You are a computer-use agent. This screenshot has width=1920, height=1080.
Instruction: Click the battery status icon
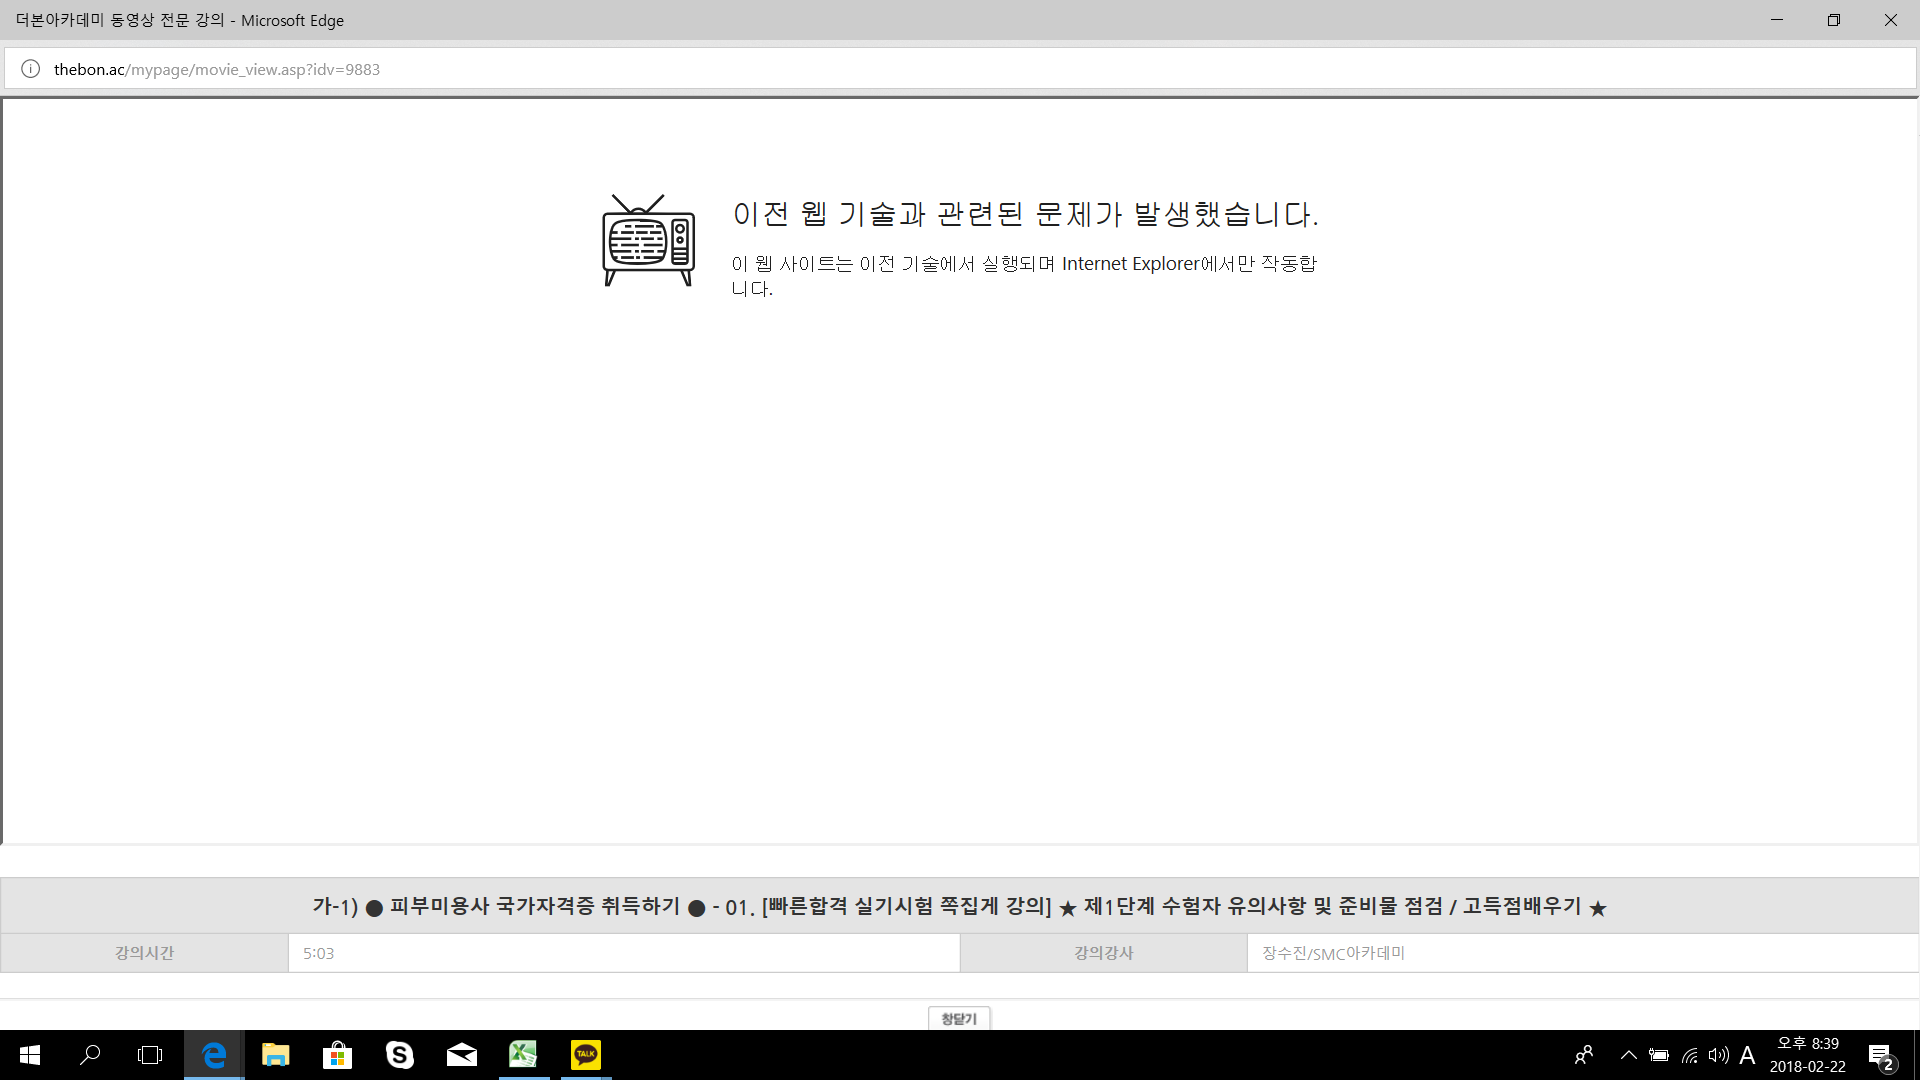click(x=1659, y=1055)
